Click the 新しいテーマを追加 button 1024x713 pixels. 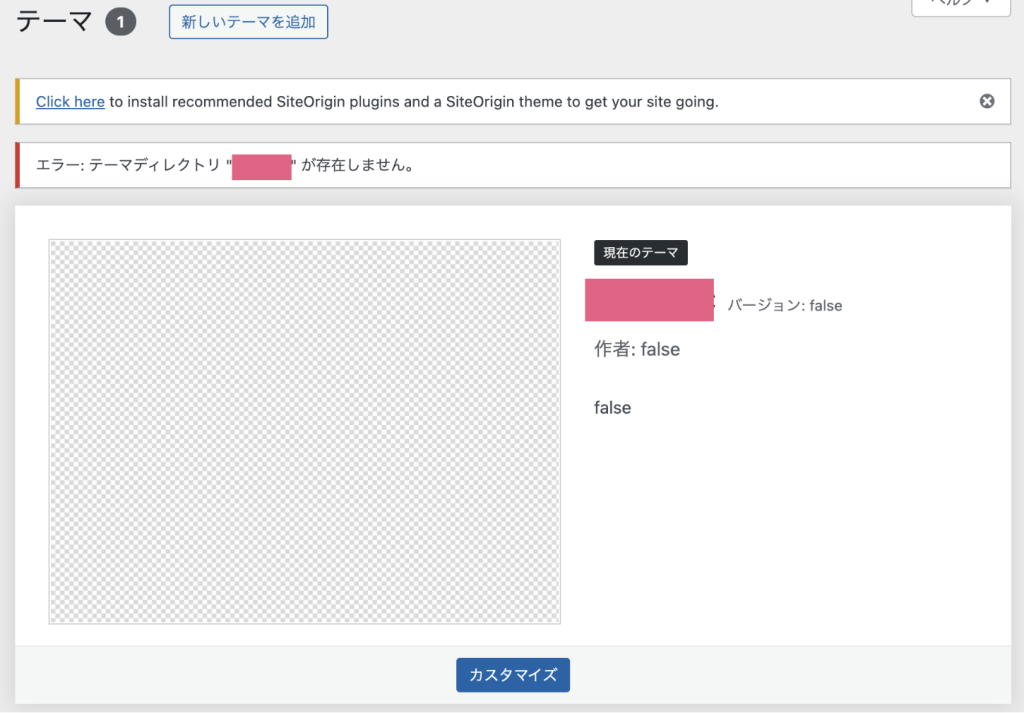[x=248, y=22]
